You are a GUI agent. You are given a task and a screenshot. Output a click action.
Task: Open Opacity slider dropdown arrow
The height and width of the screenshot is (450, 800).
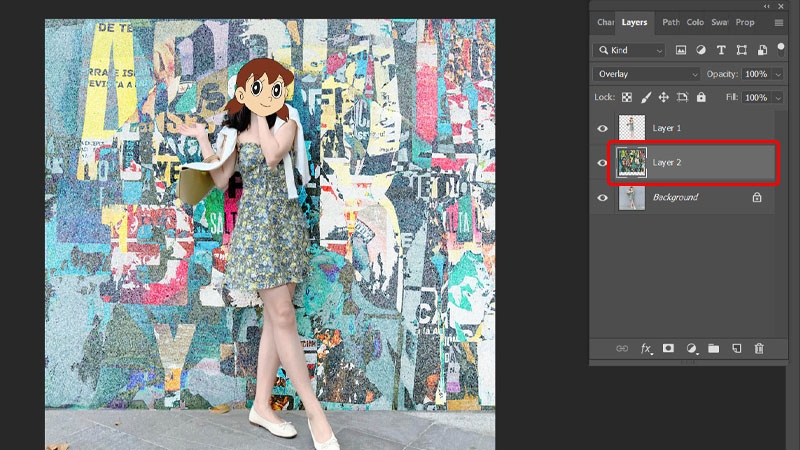(778, 74)
